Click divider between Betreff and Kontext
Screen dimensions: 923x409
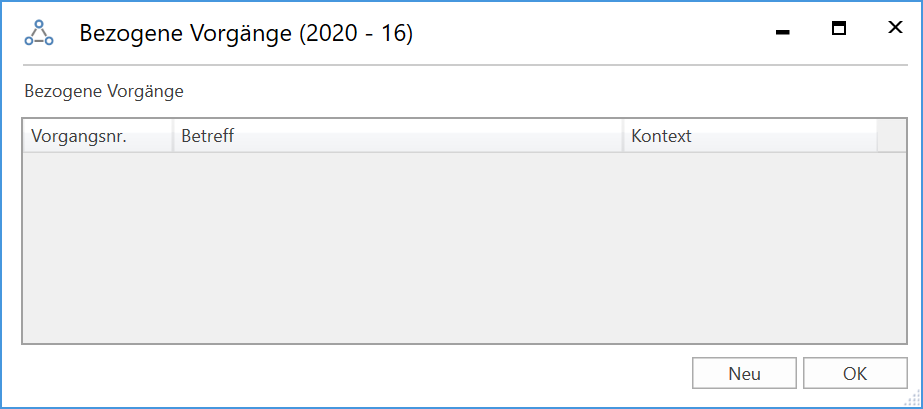(623, 136)
